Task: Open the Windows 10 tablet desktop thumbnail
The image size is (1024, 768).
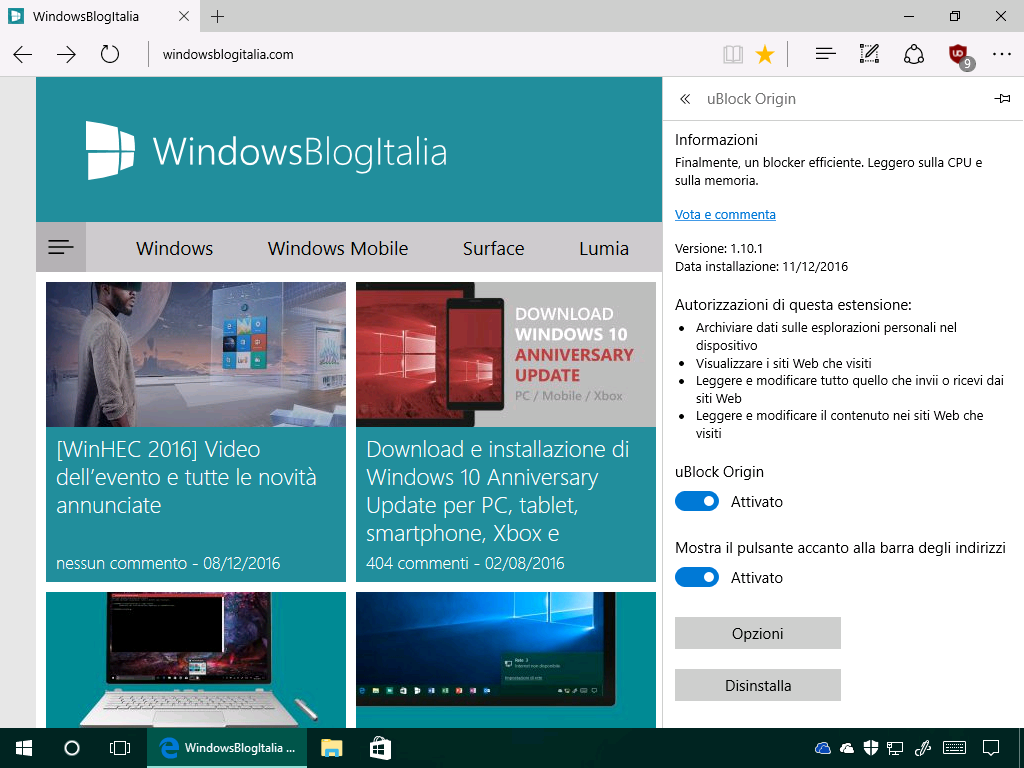Action: [505, 660]
